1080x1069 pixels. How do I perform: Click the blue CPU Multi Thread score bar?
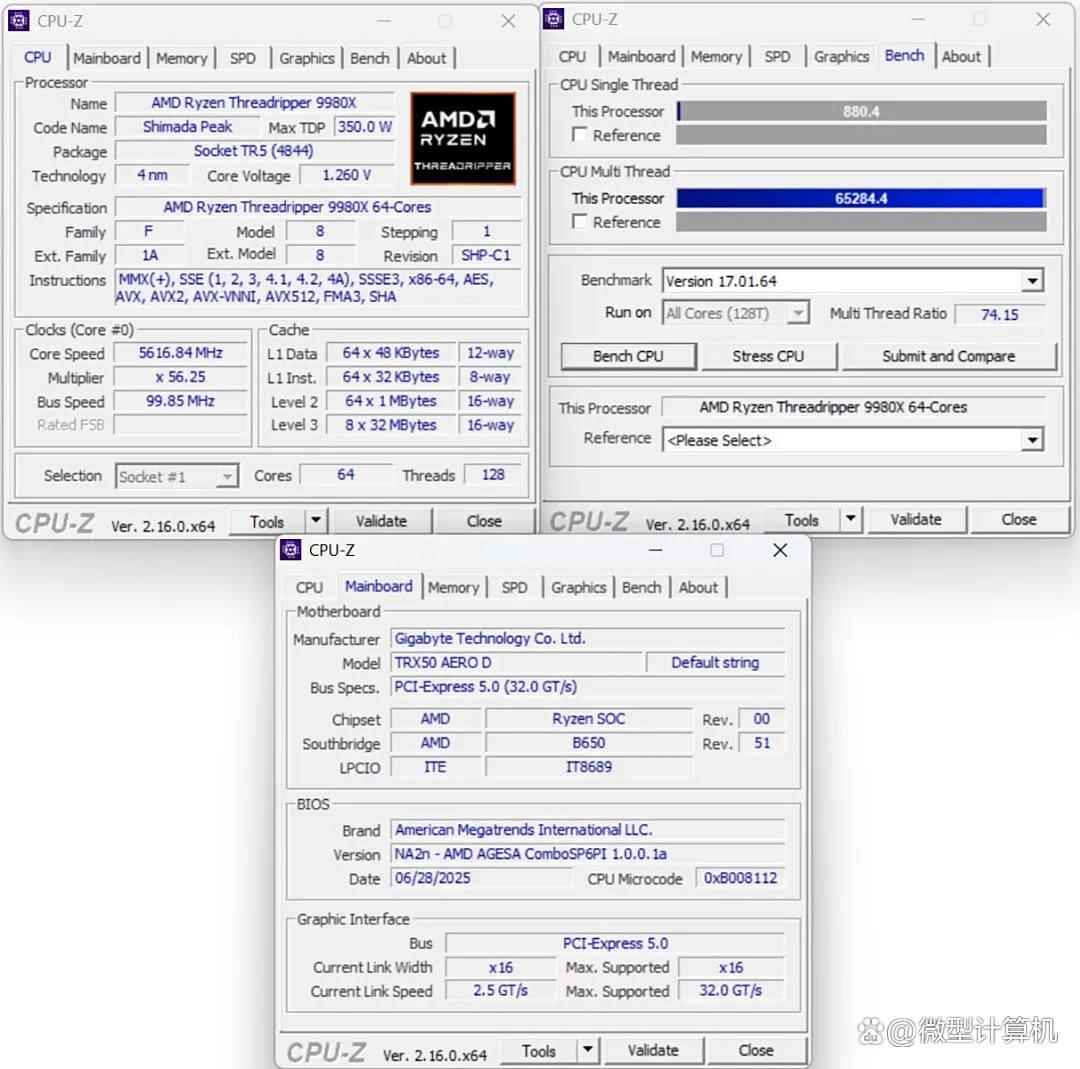860,198
